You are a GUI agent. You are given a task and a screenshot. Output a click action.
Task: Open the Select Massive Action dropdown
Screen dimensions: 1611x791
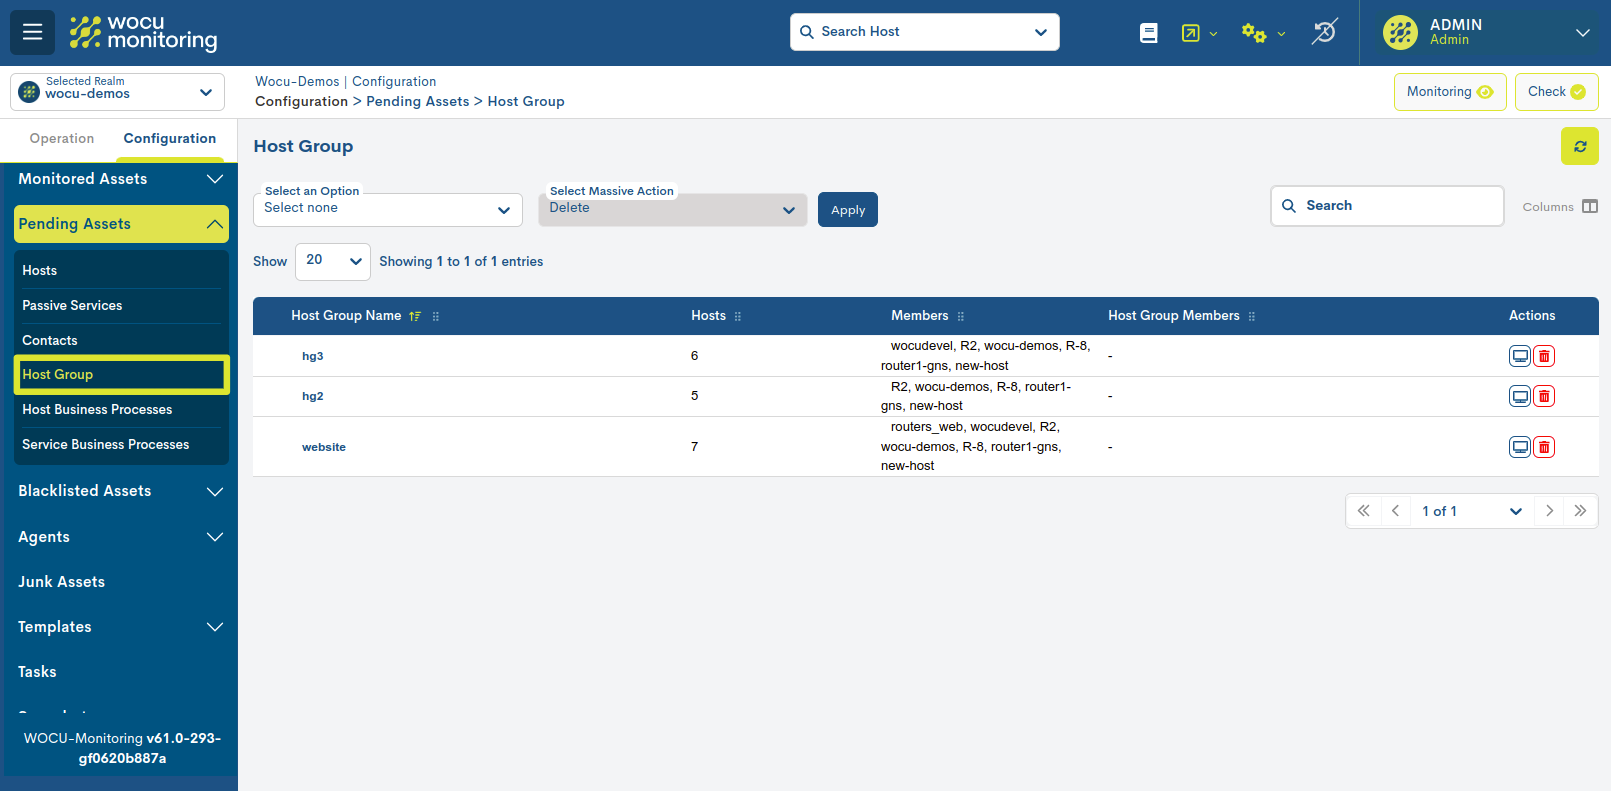point(673,209)
